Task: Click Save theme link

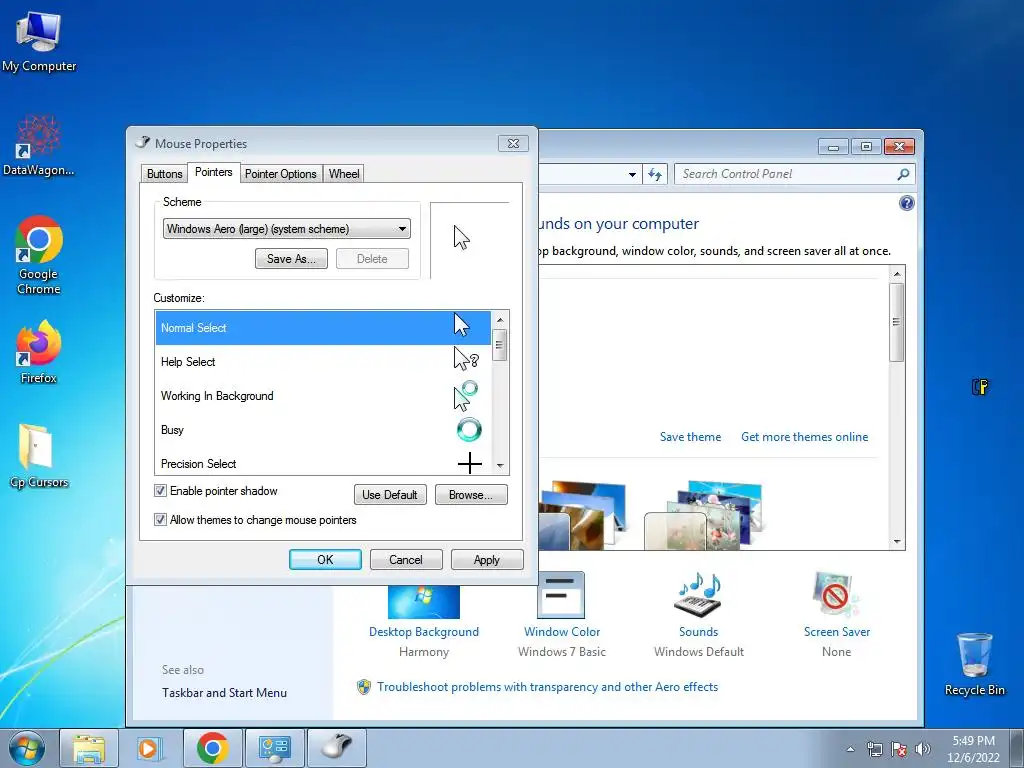Action: click(x=690, y=437)
